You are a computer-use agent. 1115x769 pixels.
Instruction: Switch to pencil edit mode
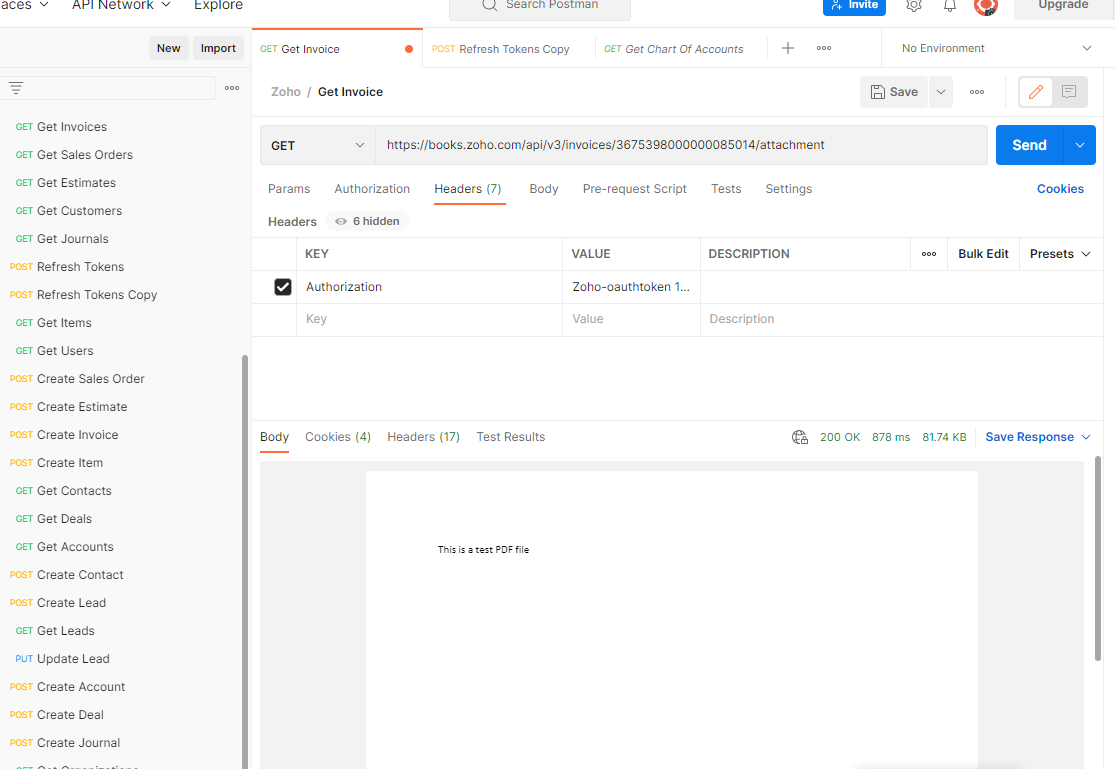1036,92
